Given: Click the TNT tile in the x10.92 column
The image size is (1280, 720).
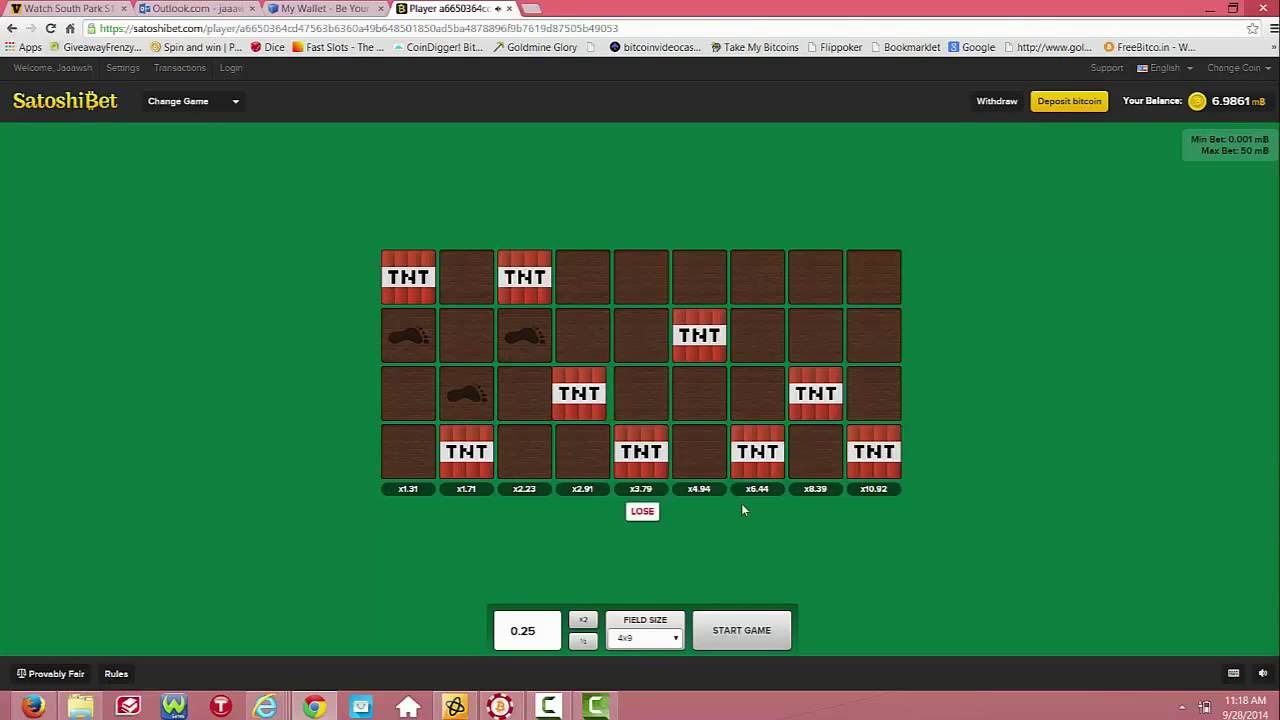Looking at the screenshot, I should click(x=874, y=452).
